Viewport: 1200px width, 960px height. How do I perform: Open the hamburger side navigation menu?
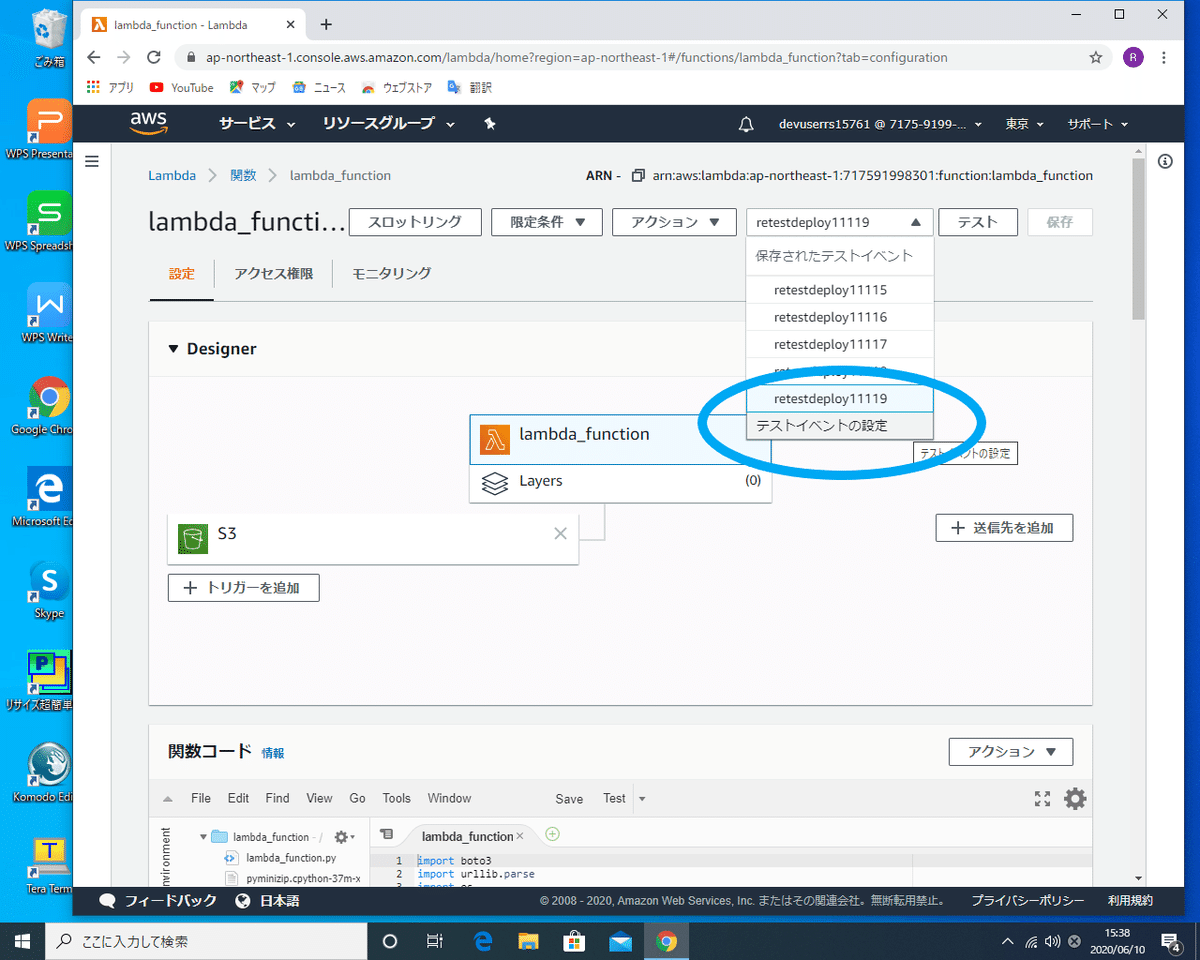92,161
